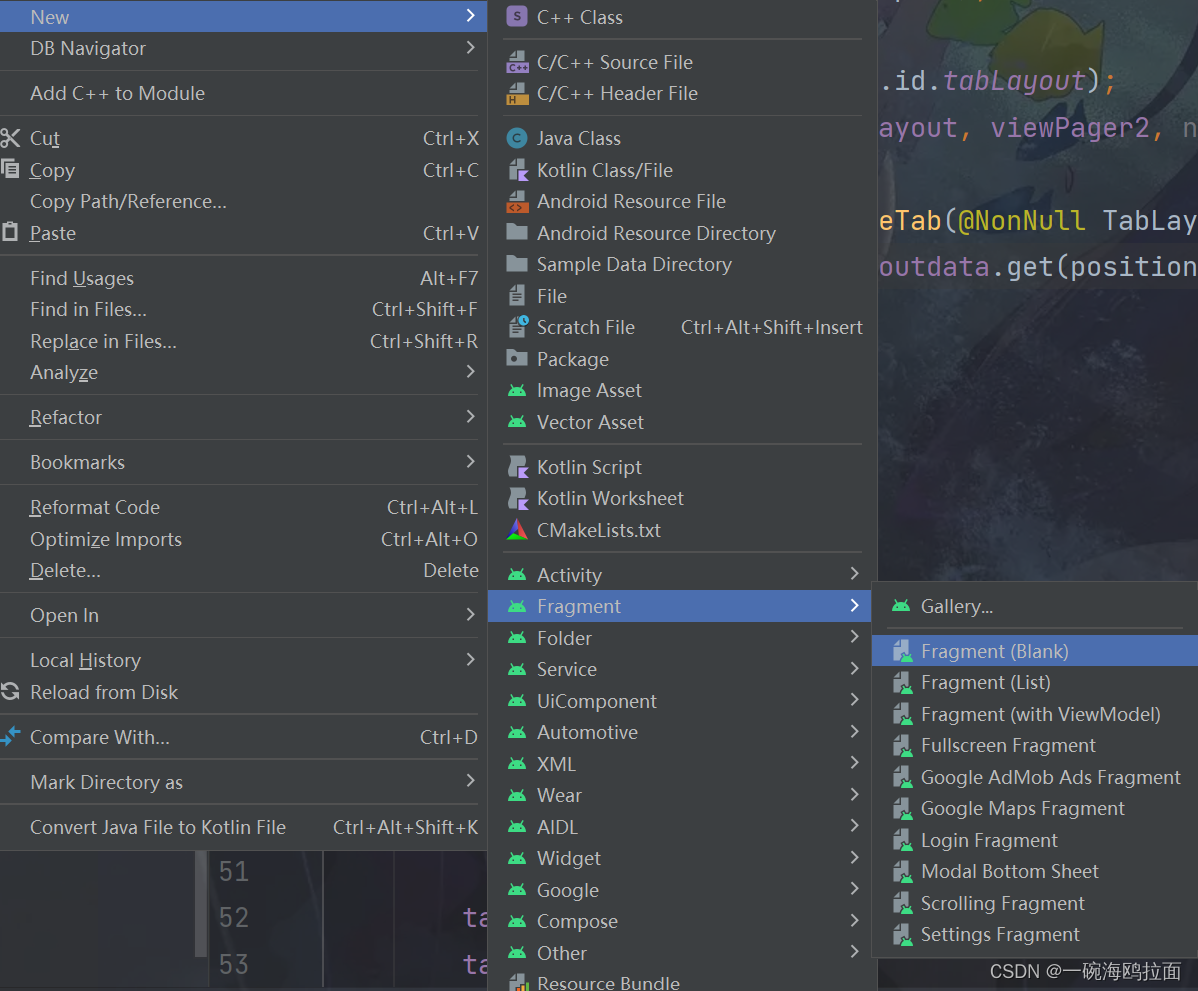Select Fullscreen Fragment option
1198x991 pixels.
coord(1034,746)
